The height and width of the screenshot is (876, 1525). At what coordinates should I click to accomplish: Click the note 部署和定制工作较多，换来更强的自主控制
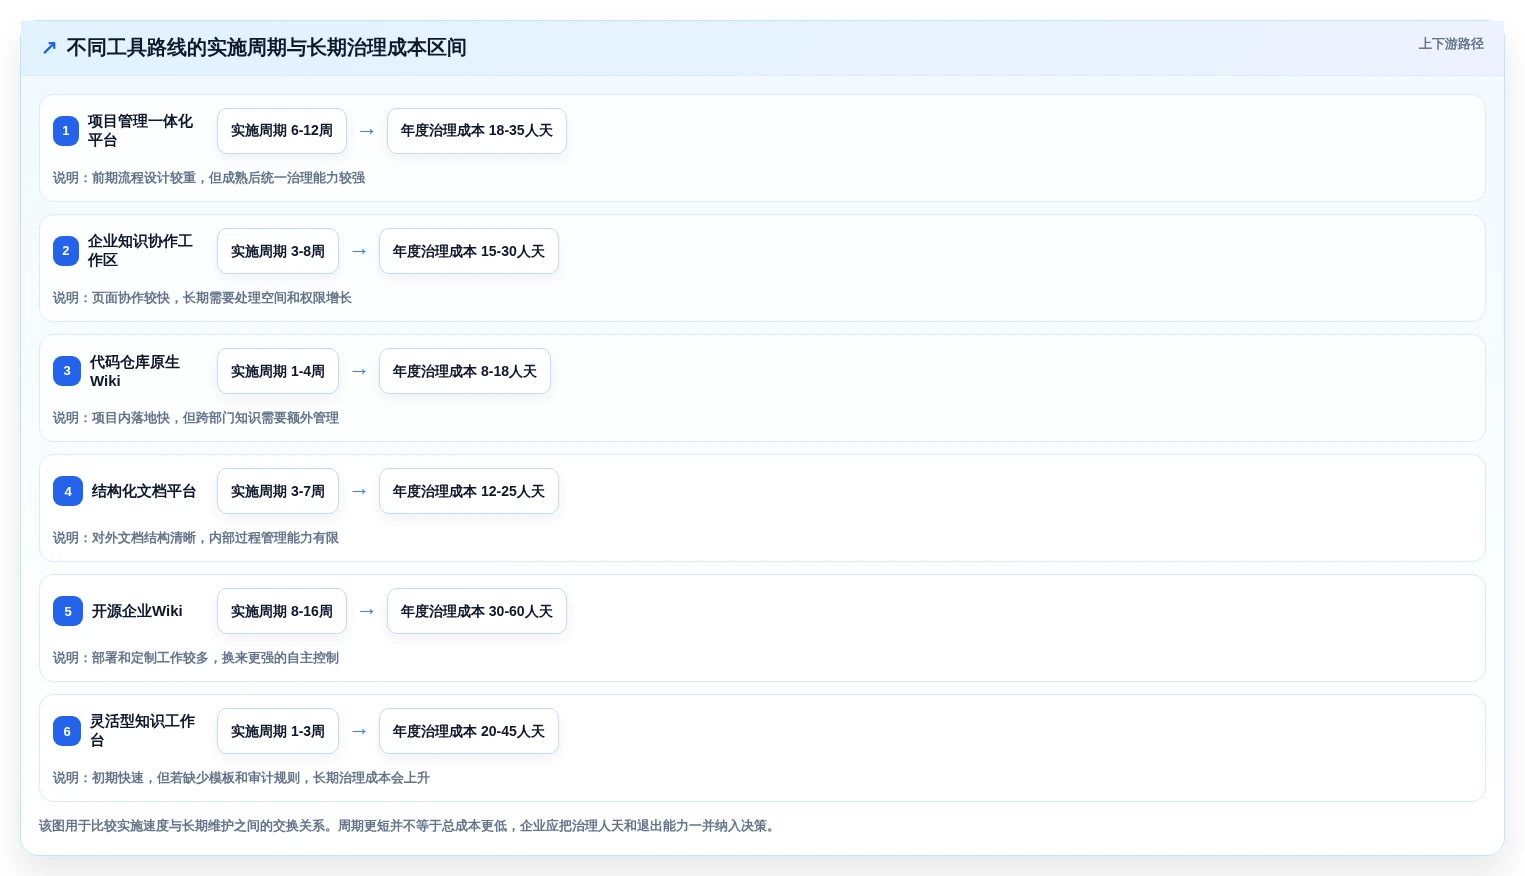click(x=215, y=658)
